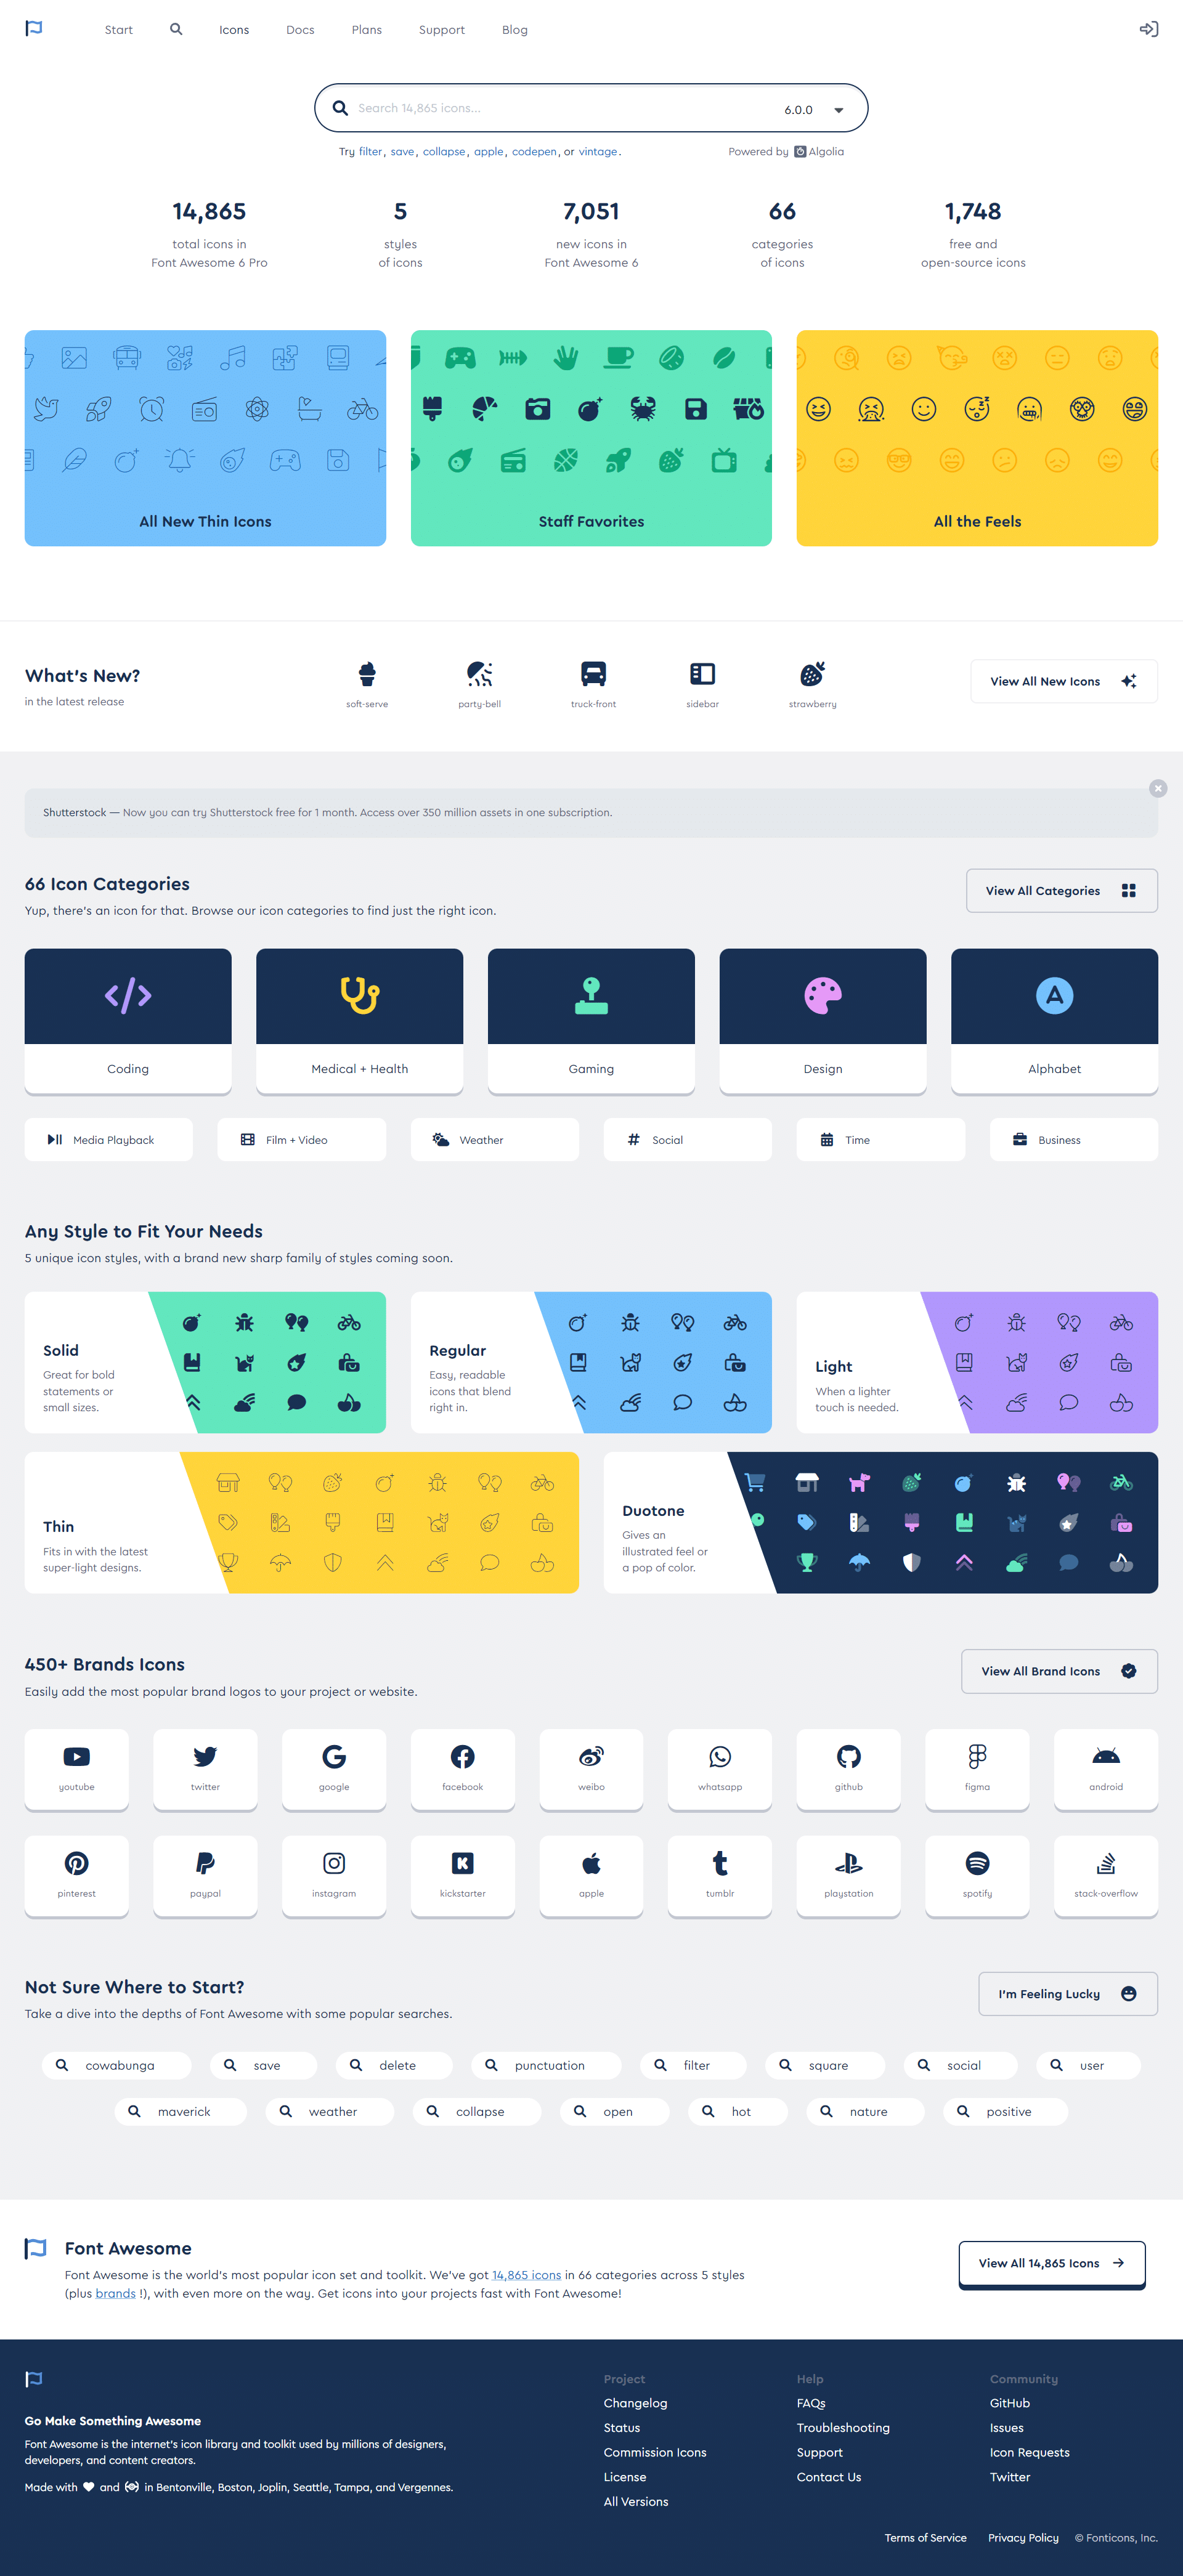Select the Media Playback category chip
Viewport: 1183px width, 2576px height.
[109, 1140]
